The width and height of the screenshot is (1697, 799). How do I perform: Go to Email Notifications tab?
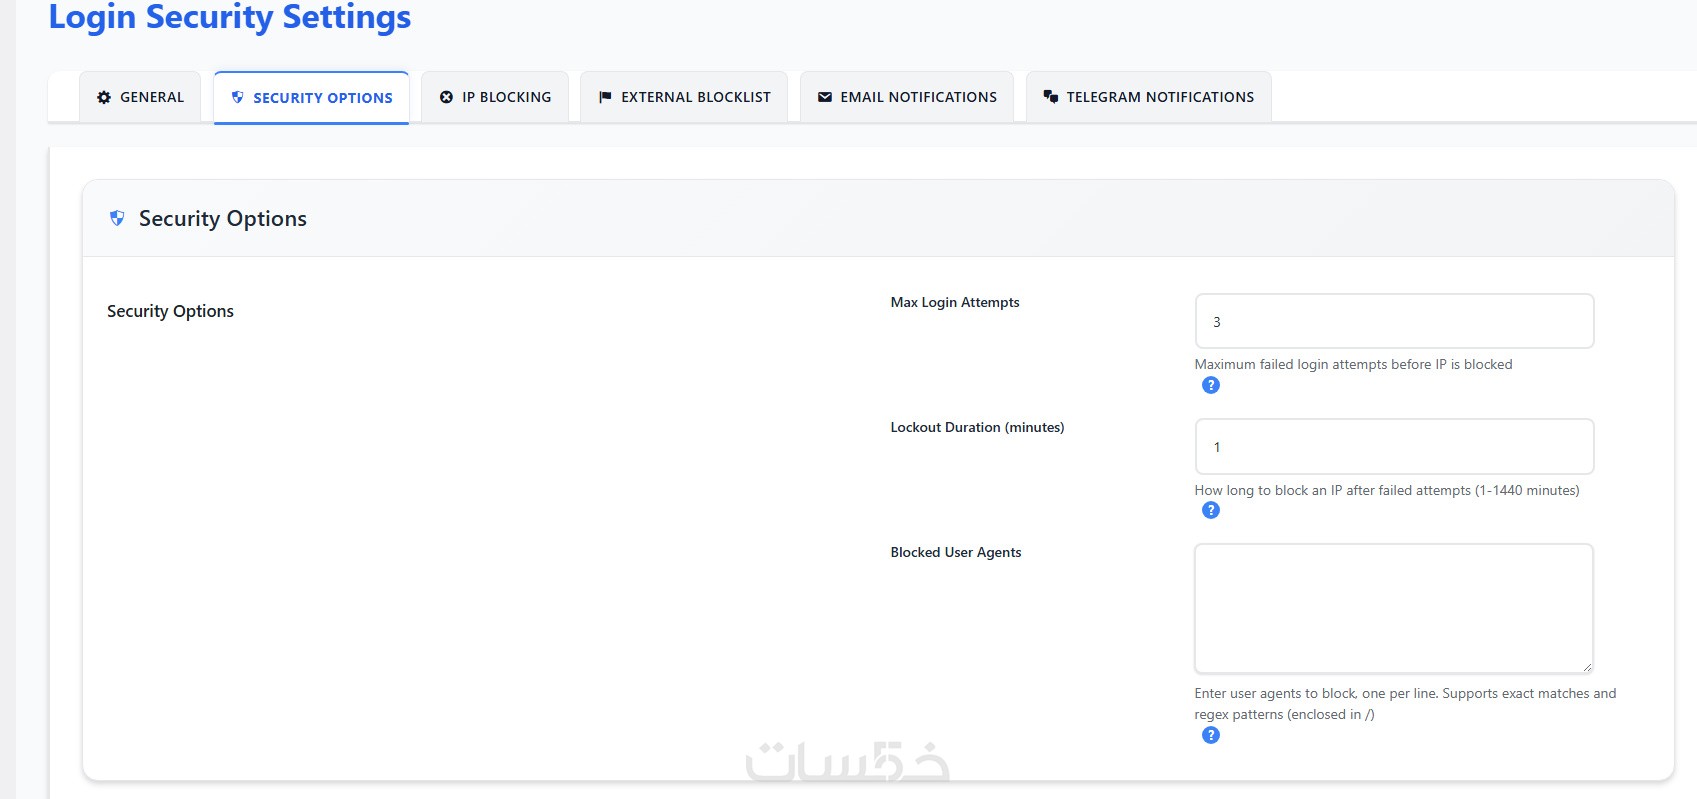pos(907,97)
